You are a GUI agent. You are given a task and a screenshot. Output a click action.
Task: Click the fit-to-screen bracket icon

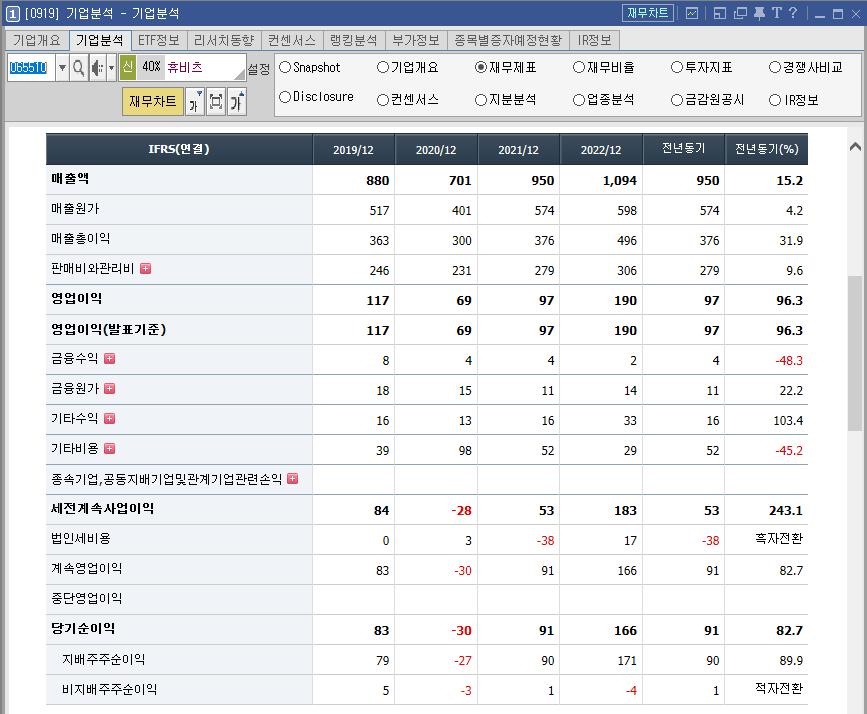click(216, 102)
